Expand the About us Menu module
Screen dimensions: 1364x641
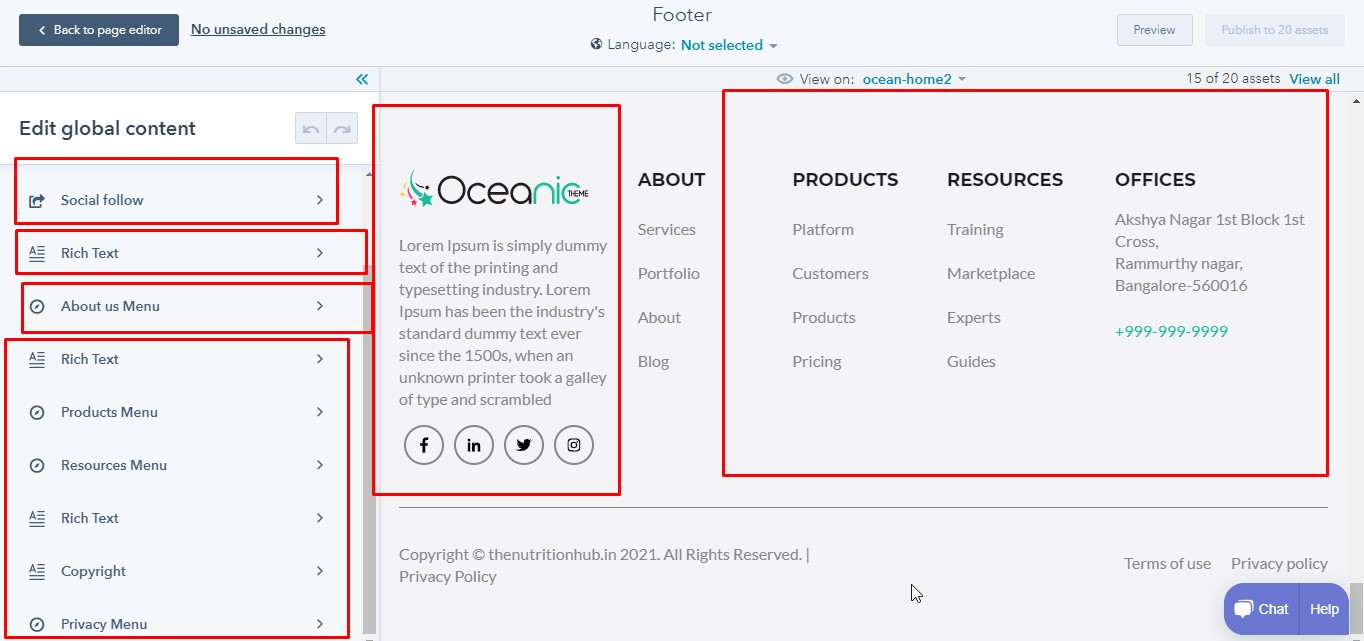(x=177, y=306)
